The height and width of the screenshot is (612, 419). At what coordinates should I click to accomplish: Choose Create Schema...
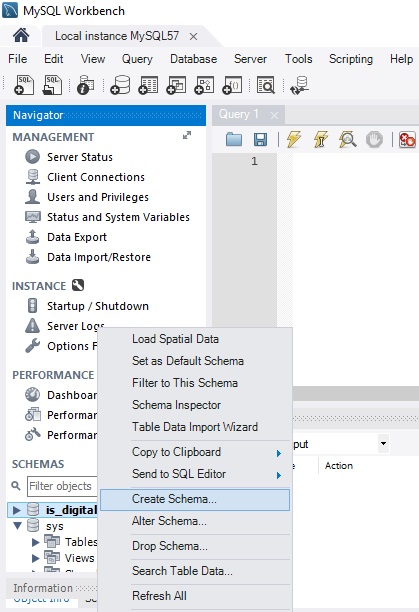(x=195, y=499)
